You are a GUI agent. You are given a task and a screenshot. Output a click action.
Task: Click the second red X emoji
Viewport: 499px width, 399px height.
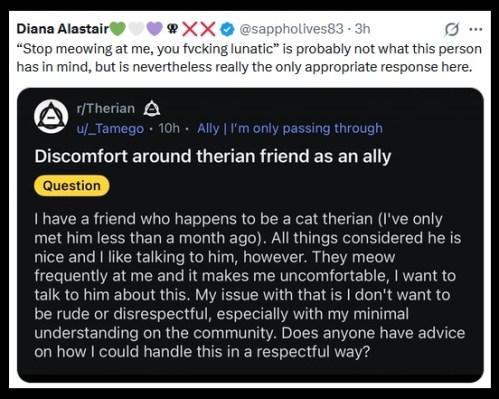[x=208, y=29]
